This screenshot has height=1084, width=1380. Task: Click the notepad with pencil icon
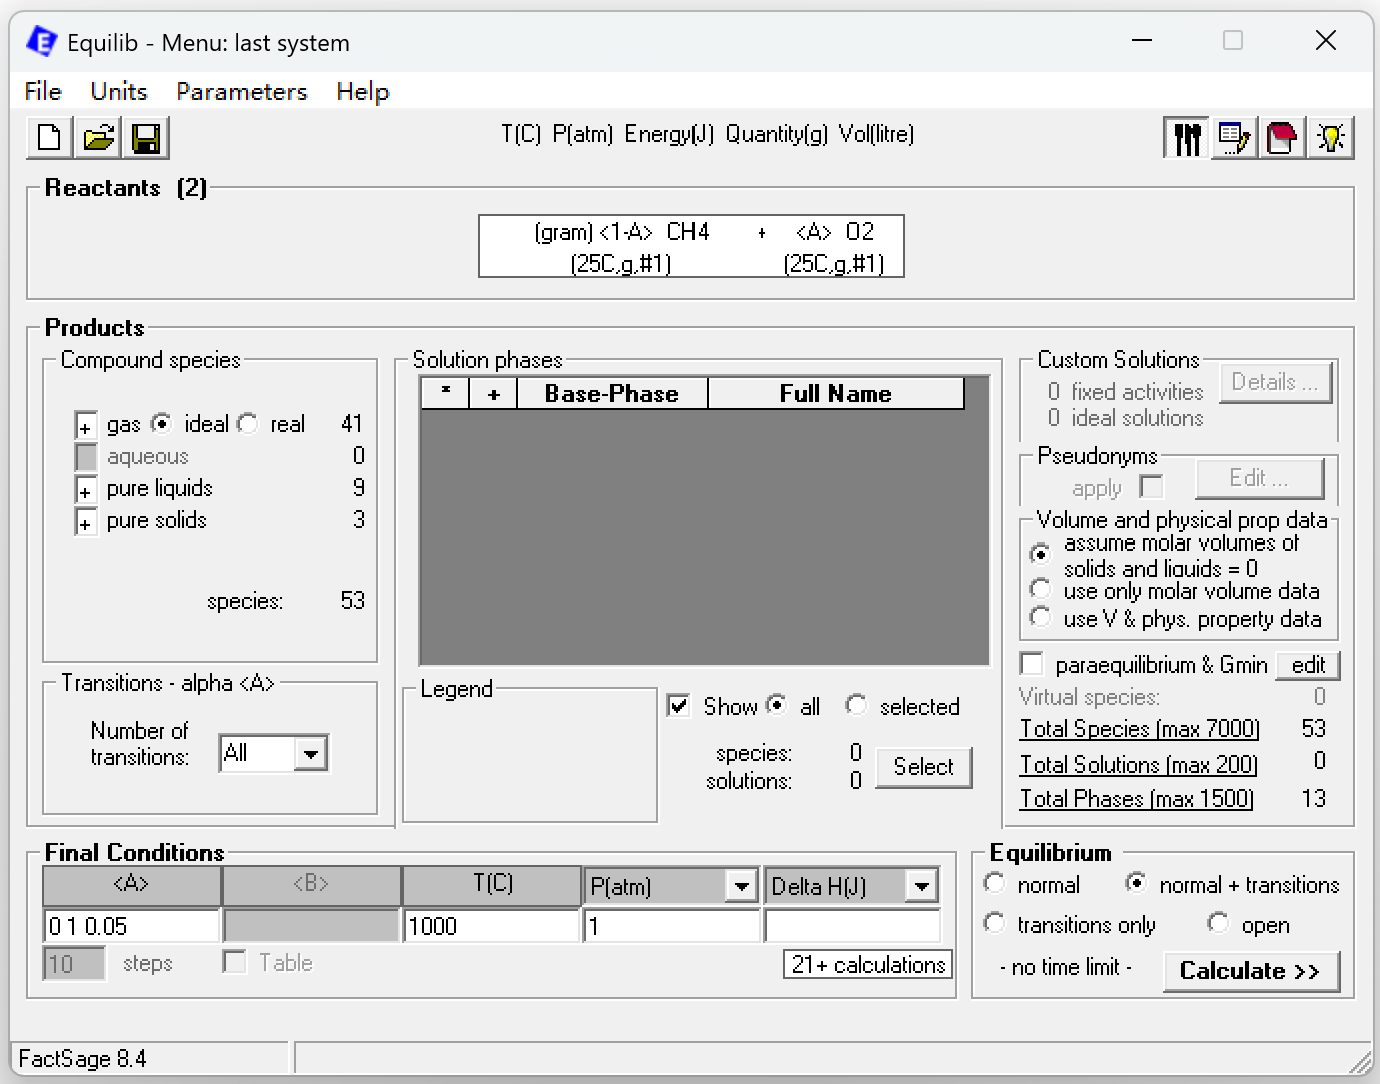(1234, 137)
